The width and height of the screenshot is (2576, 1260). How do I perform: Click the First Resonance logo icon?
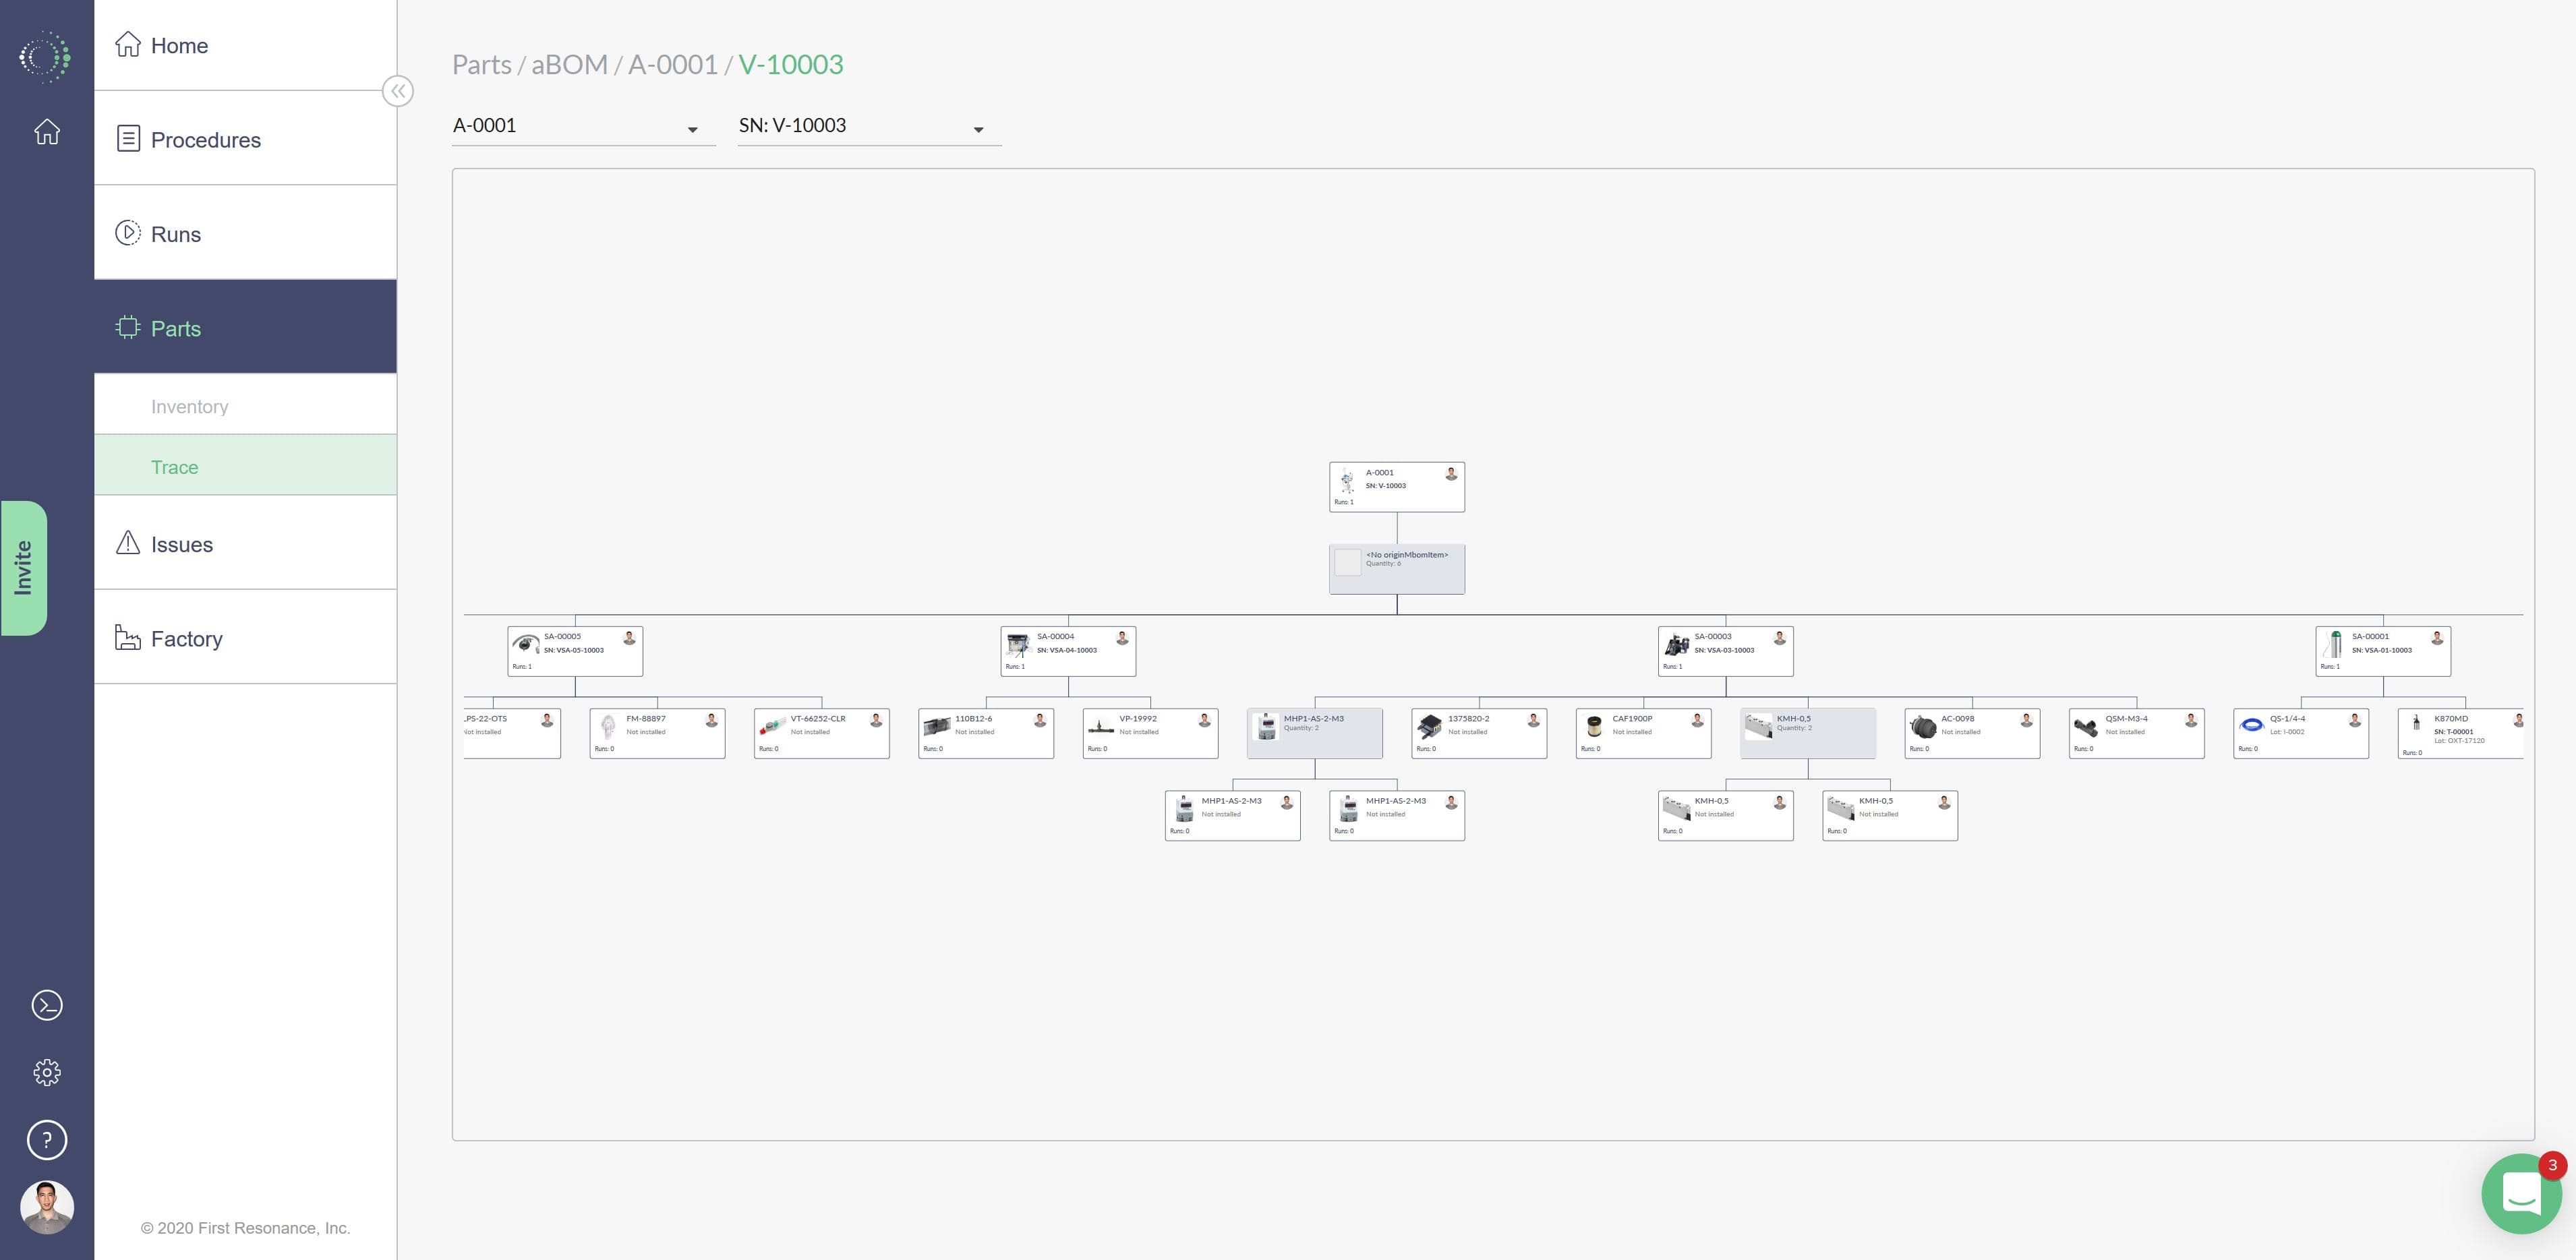coord(45,57)
